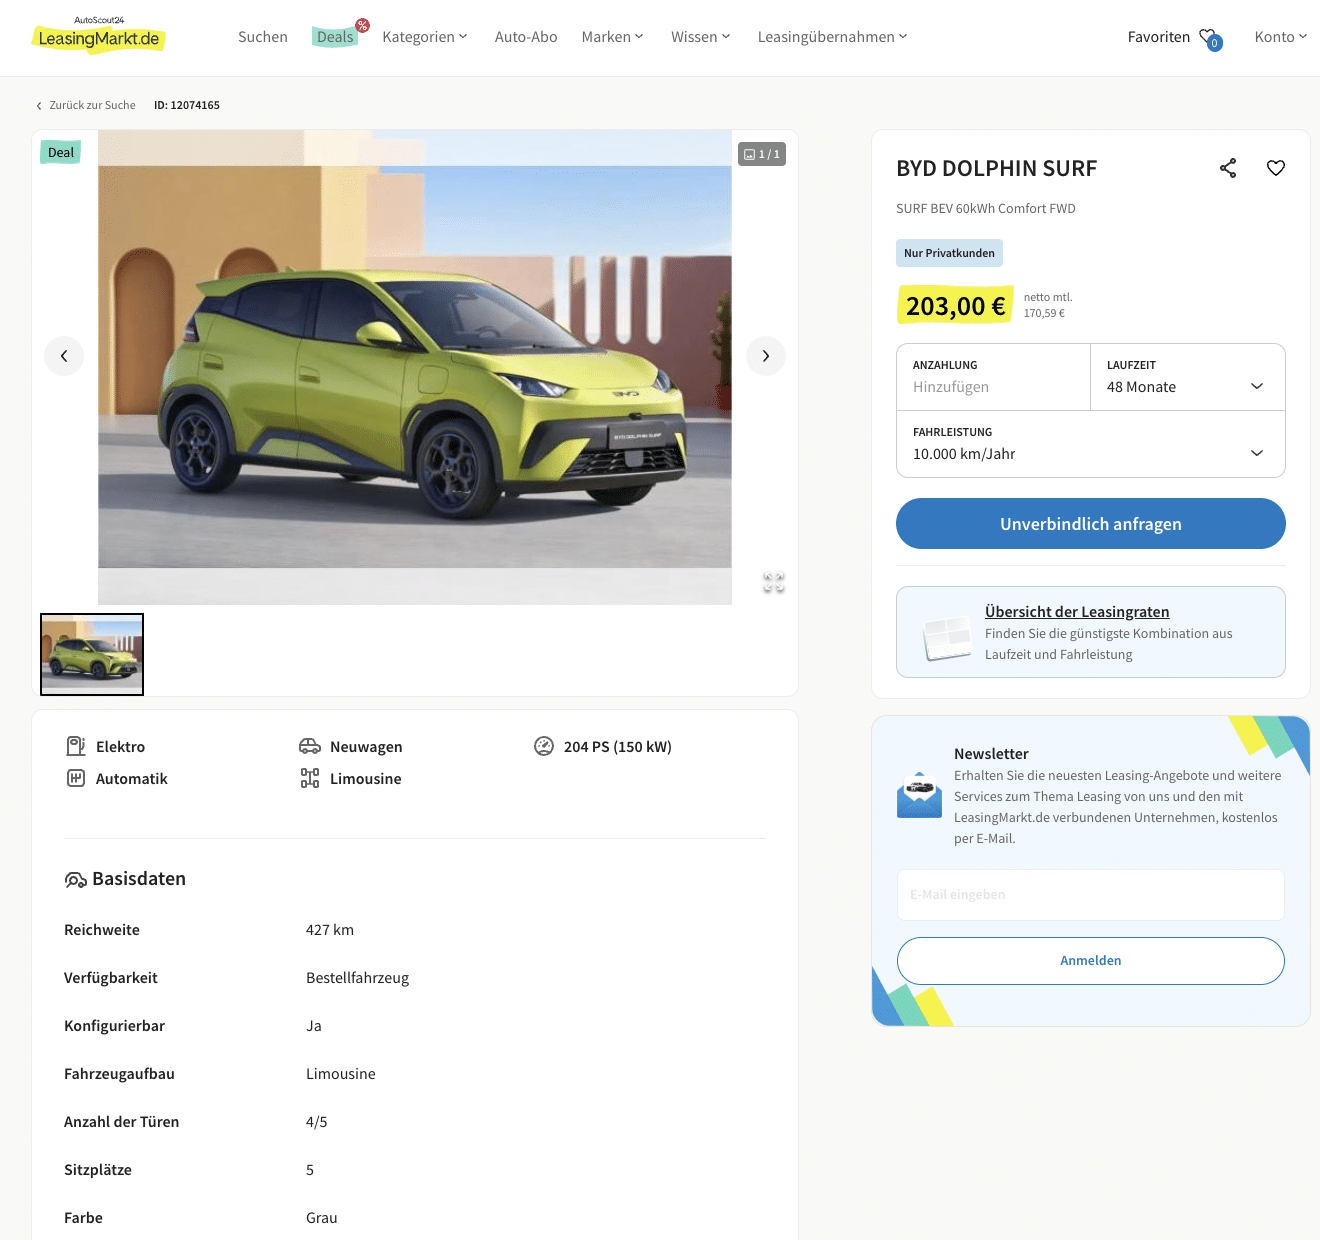1320x1240 pixels.
Task: Open the Auto-Abo page
Action: (x=526, y=37)
